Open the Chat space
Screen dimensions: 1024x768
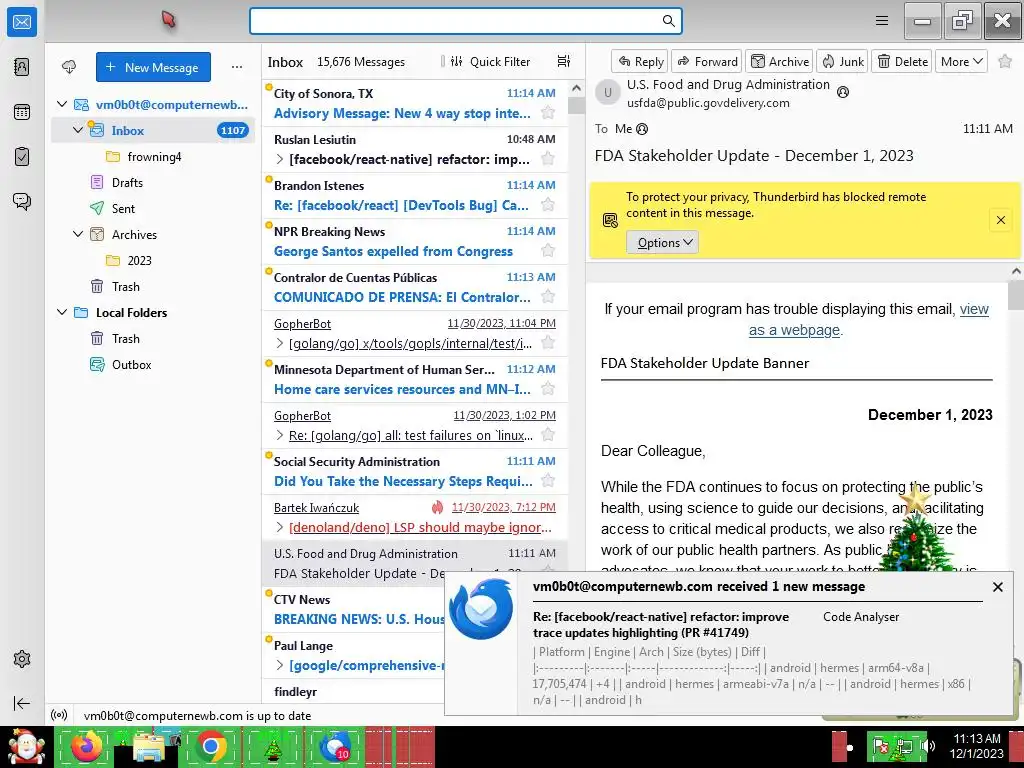(22, 201)
